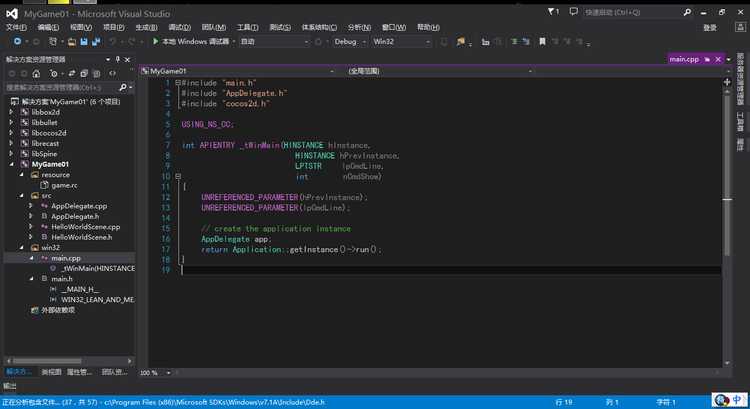Viewport: 750px width, 409px height.
Task: Click the Solution Explorer search magnifier icon
Action: (123, 88)
